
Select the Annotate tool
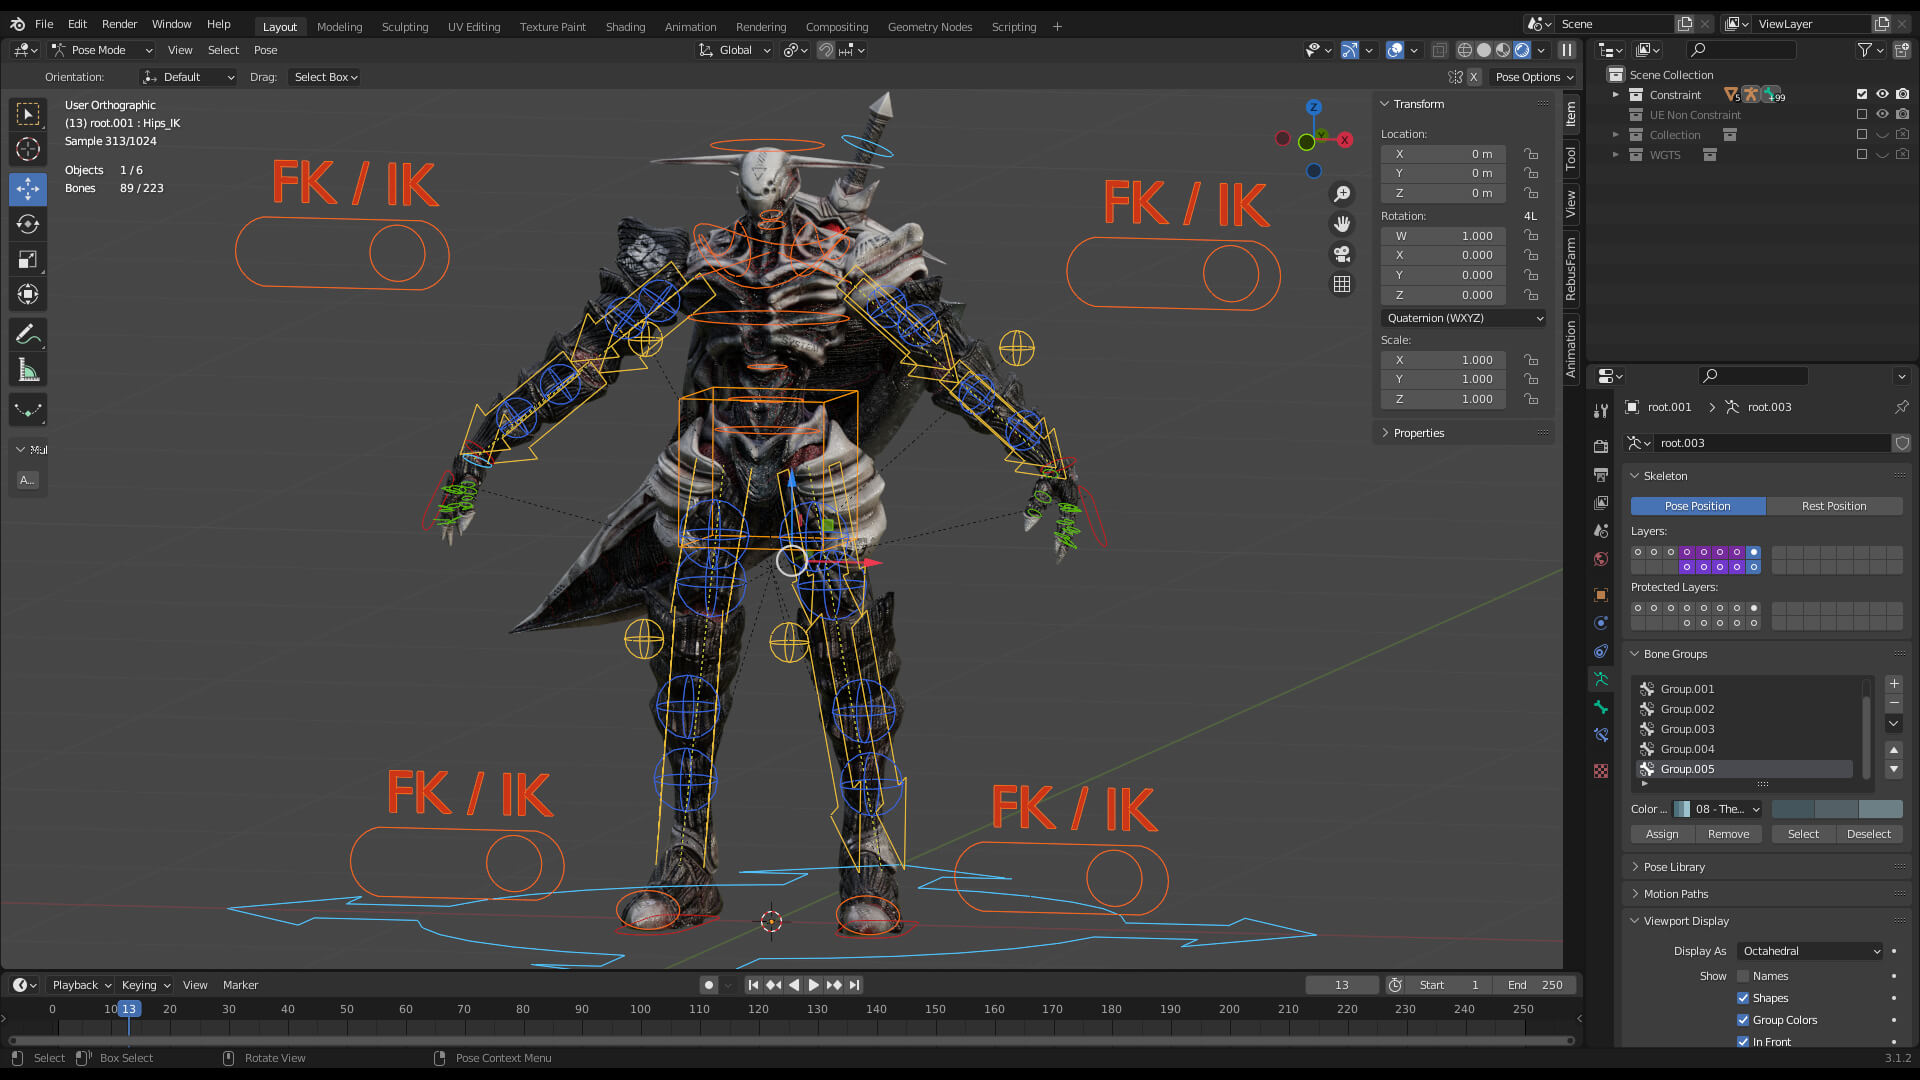coord(28,335)
